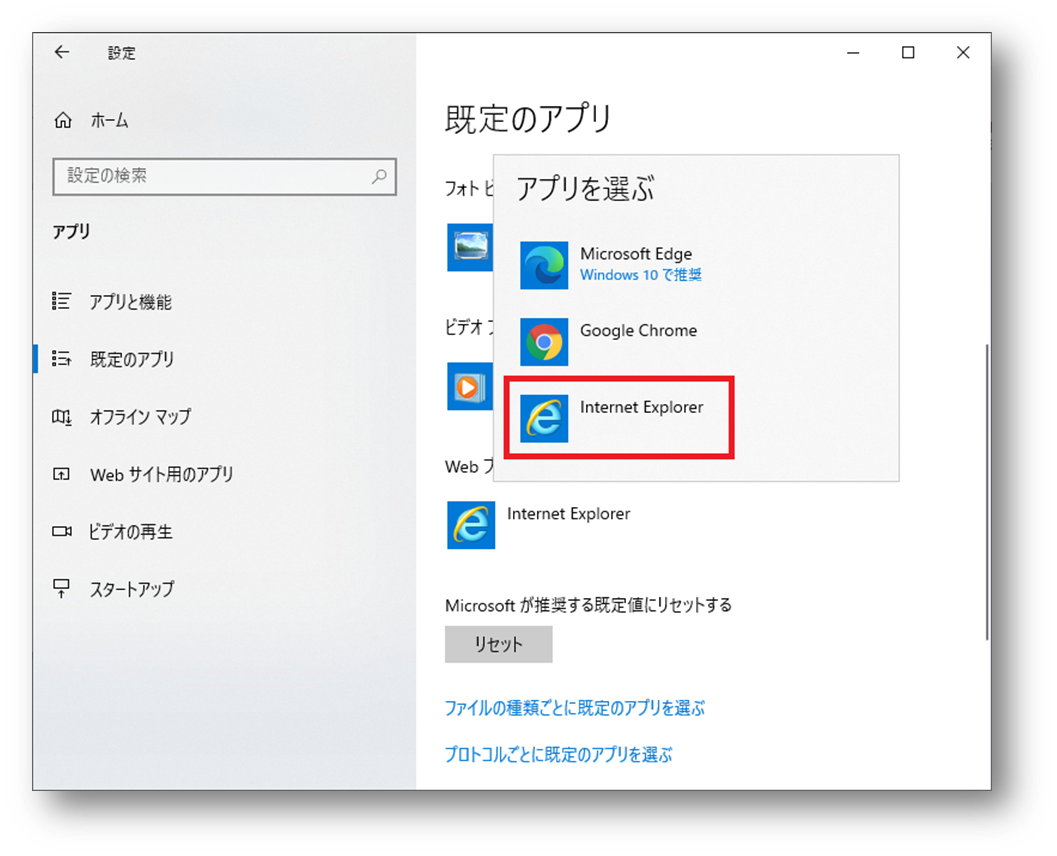Click the Windows 10 で推奨 text
The width and height of the screenshot is (1057, 856).
click(640, 274)
